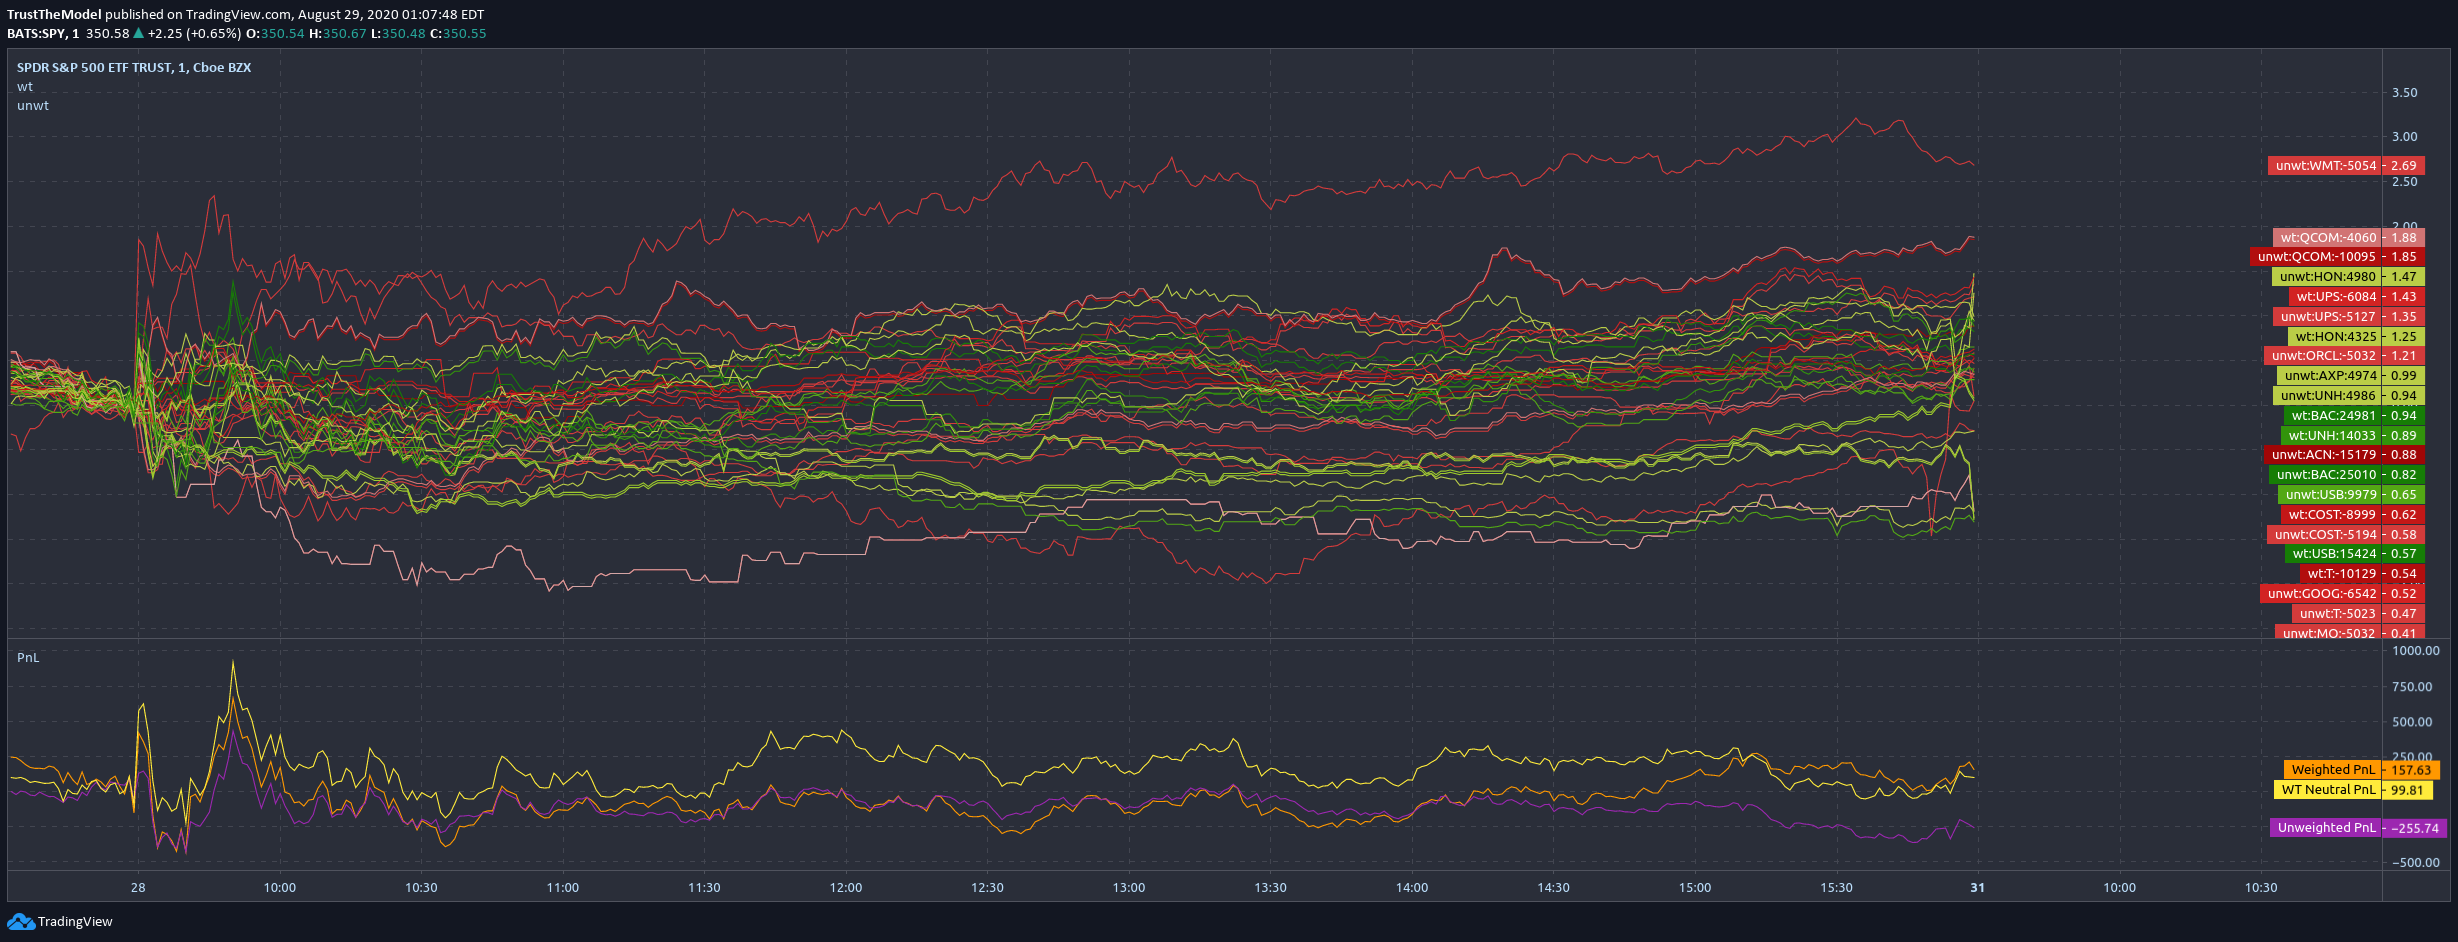Click the unwt:COST:-5194 price label

2346,534
